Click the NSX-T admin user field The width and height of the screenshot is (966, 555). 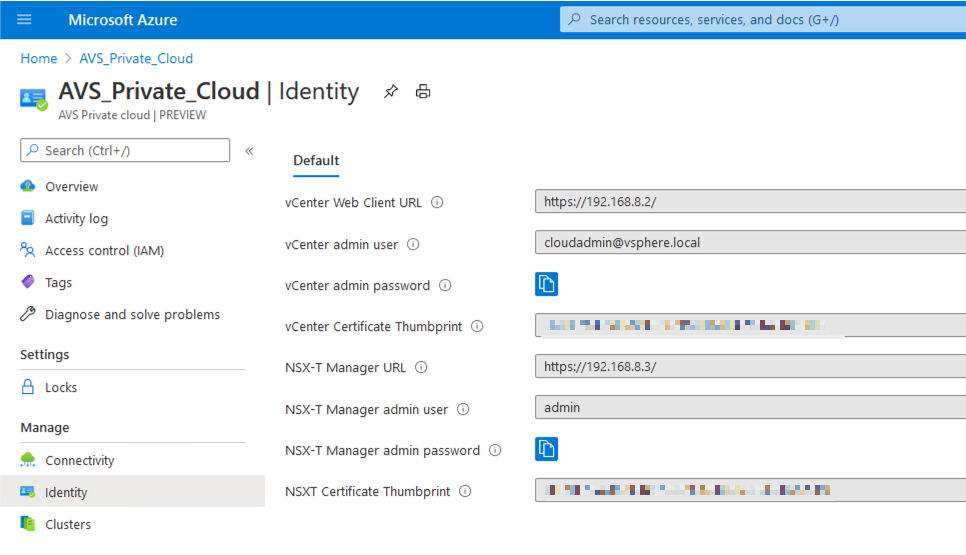click(x=750, y=408)
